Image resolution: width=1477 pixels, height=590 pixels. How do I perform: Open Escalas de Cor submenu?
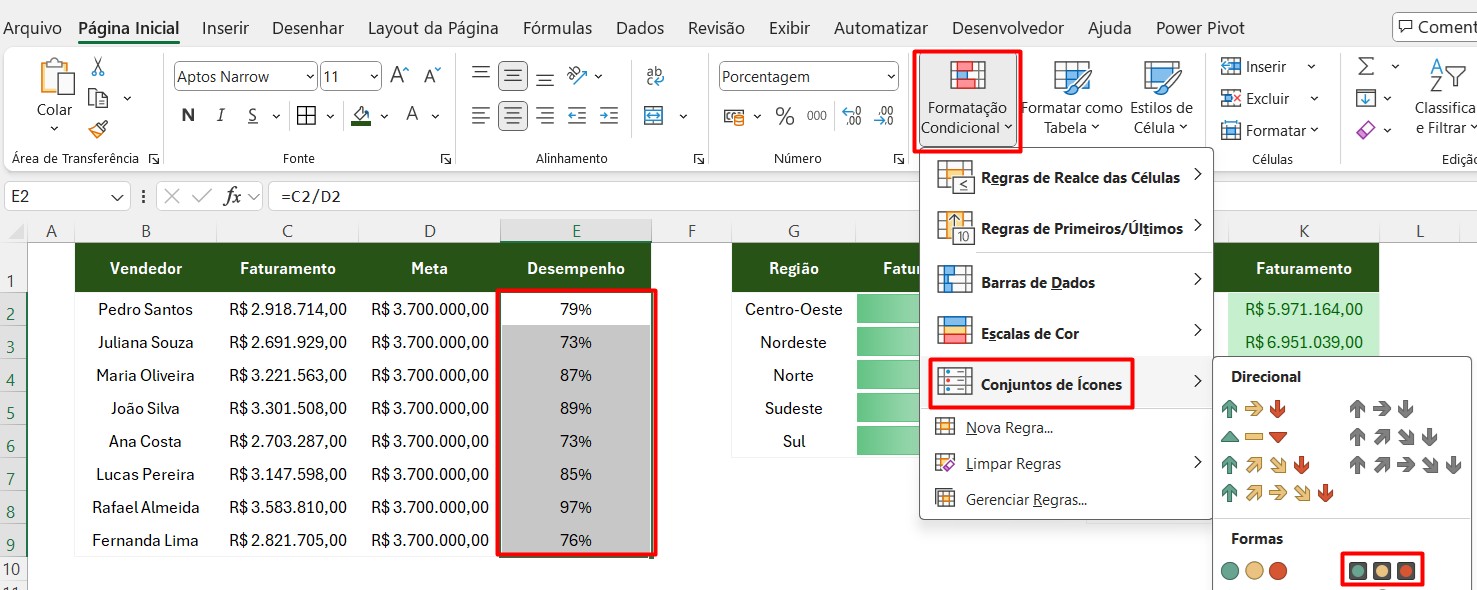[1066, 333]
